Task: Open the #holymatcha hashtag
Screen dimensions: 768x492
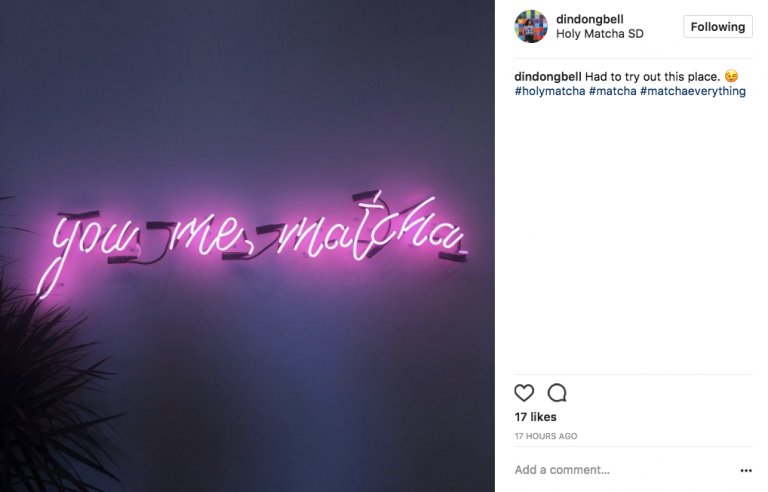Action: click(x=550, y=91)
